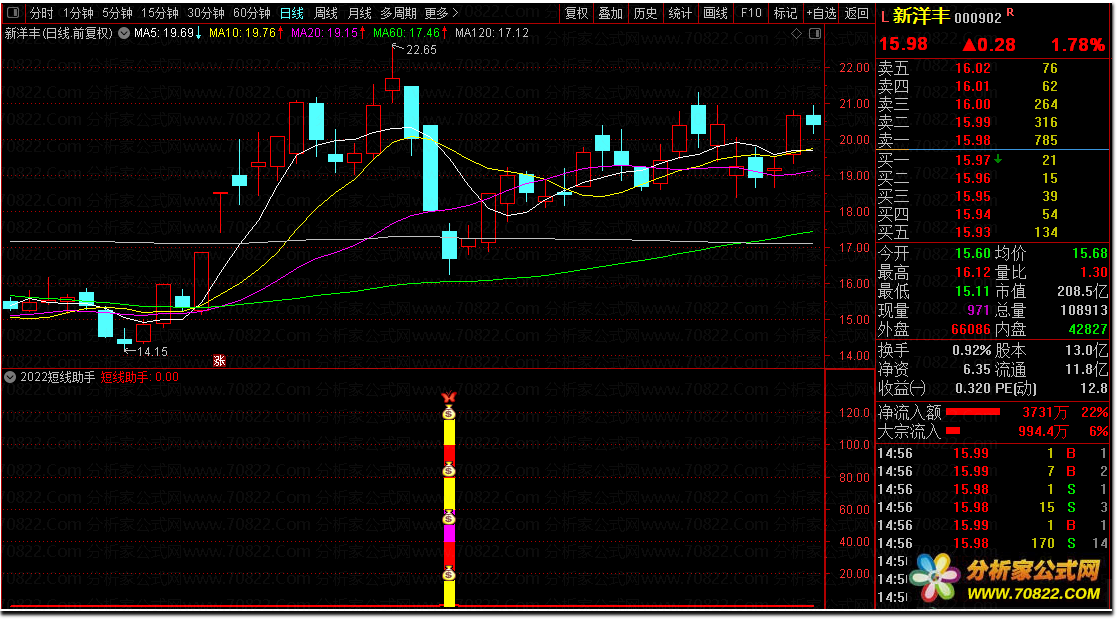Toggle the right info panel icon

click(x=815, y=34)
